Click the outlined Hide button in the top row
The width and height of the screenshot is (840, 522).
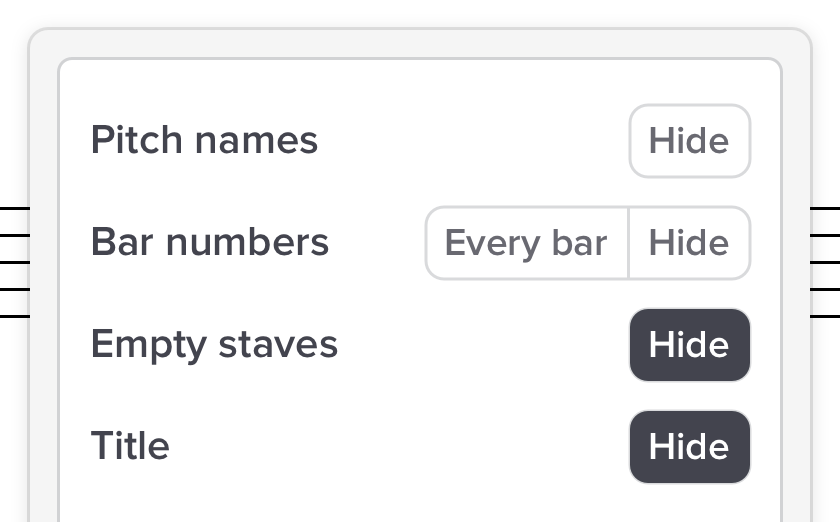pyautogui.click(x=689, y=141)
